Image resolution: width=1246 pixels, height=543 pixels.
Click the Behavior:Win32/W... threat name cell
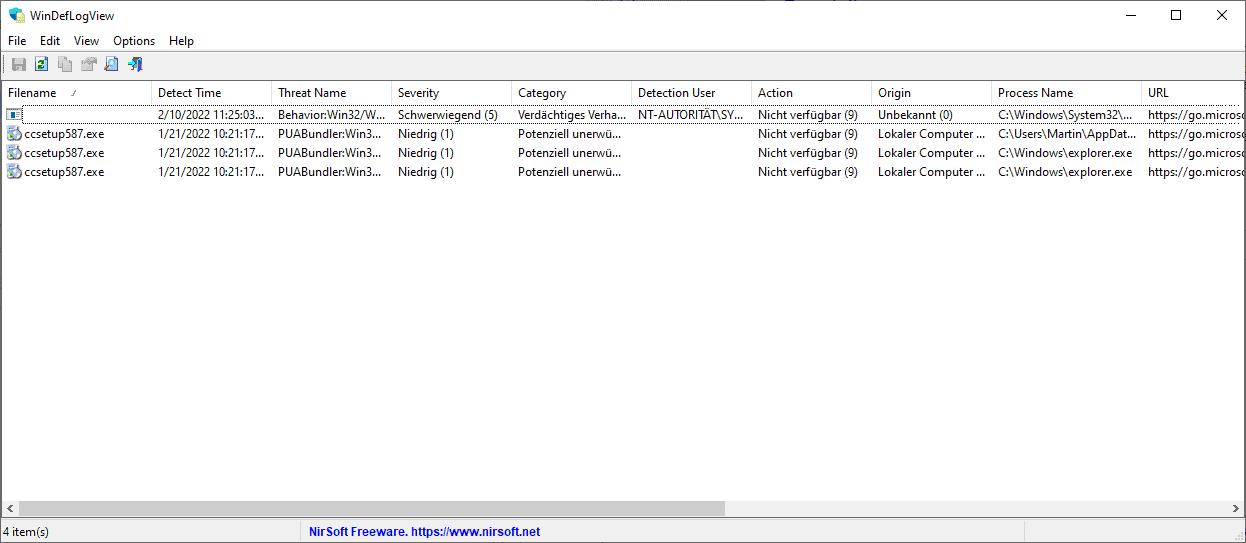coord(332,115)
